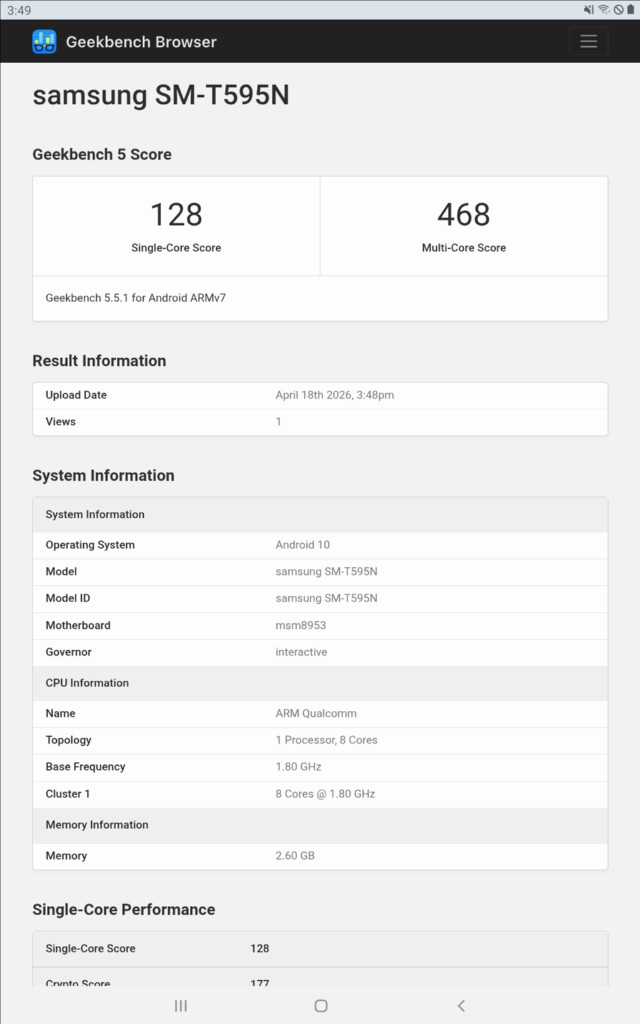Click the Governor row label
The width and height of the screenshot is (640, 1024).
(69, 652)
